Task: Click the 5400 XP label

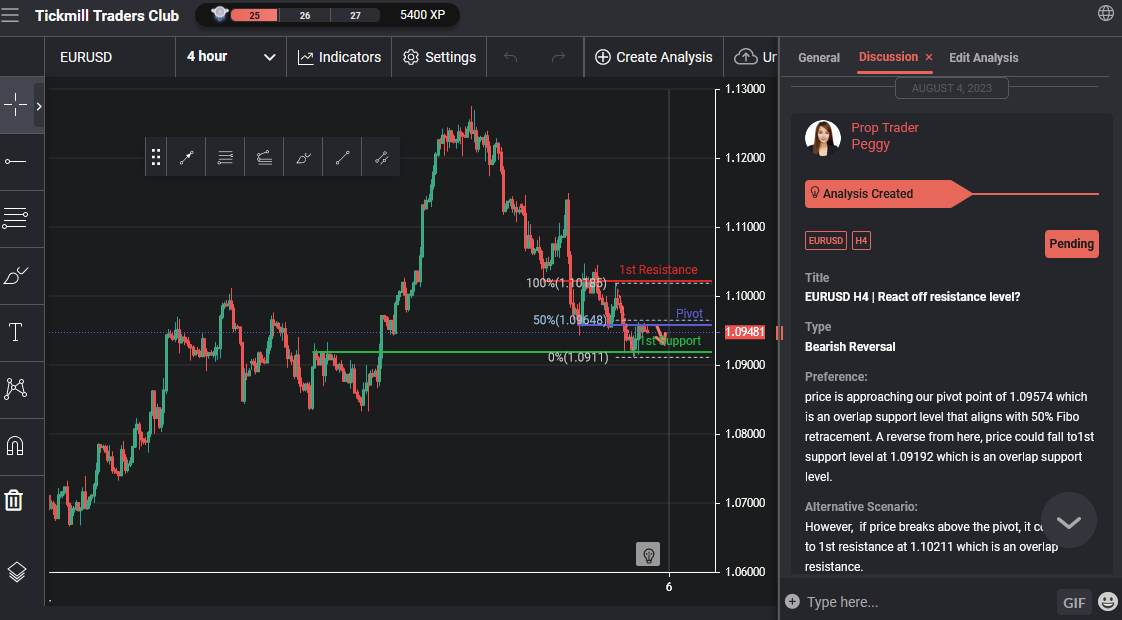Action: pyautogui.click(x=422, y=15)
